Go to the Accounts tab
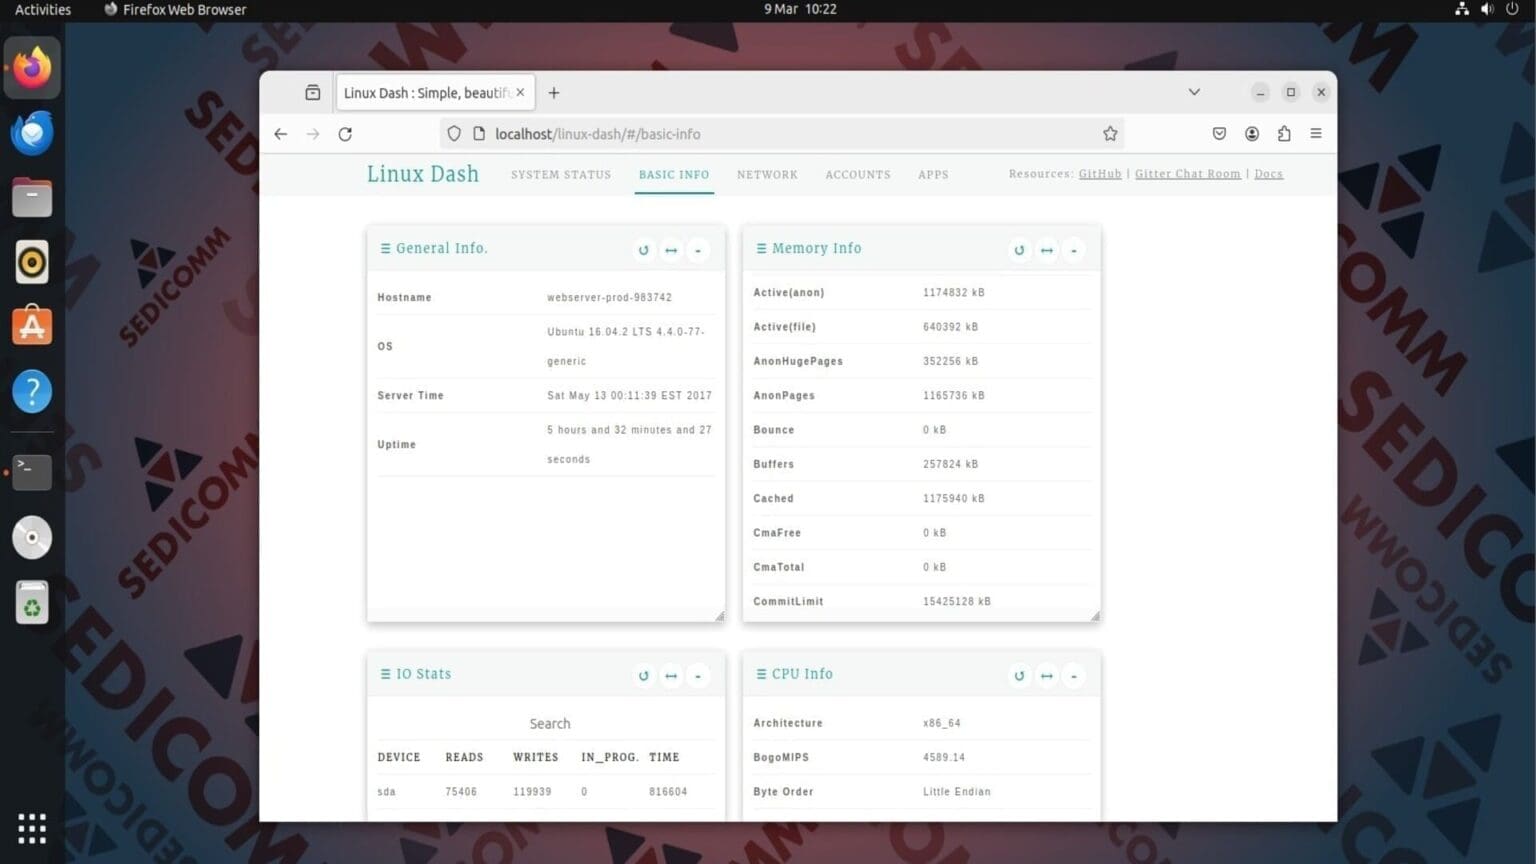 coord(858,175)
